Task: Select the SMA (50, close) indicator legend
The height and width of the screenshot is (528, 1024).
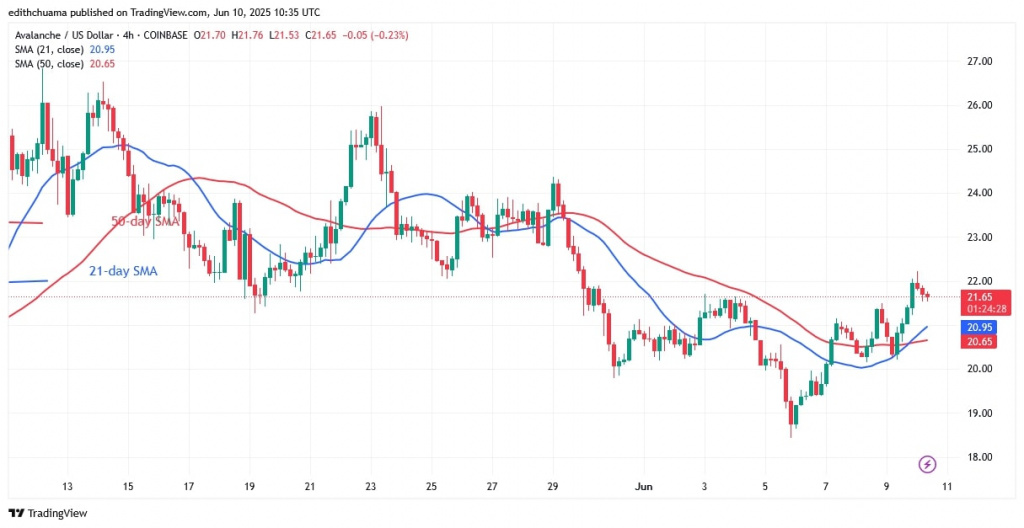Action: pyautogui.click(x=50, y=62)
